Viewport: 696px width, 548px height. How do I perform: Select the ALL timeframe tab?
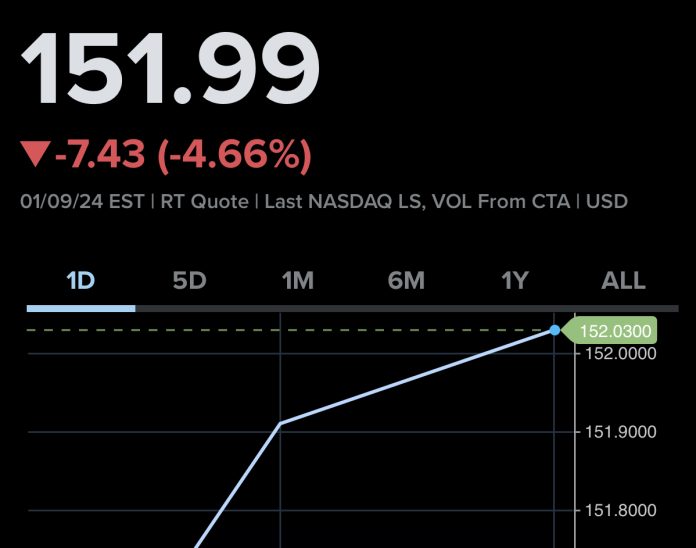point(623,281)
